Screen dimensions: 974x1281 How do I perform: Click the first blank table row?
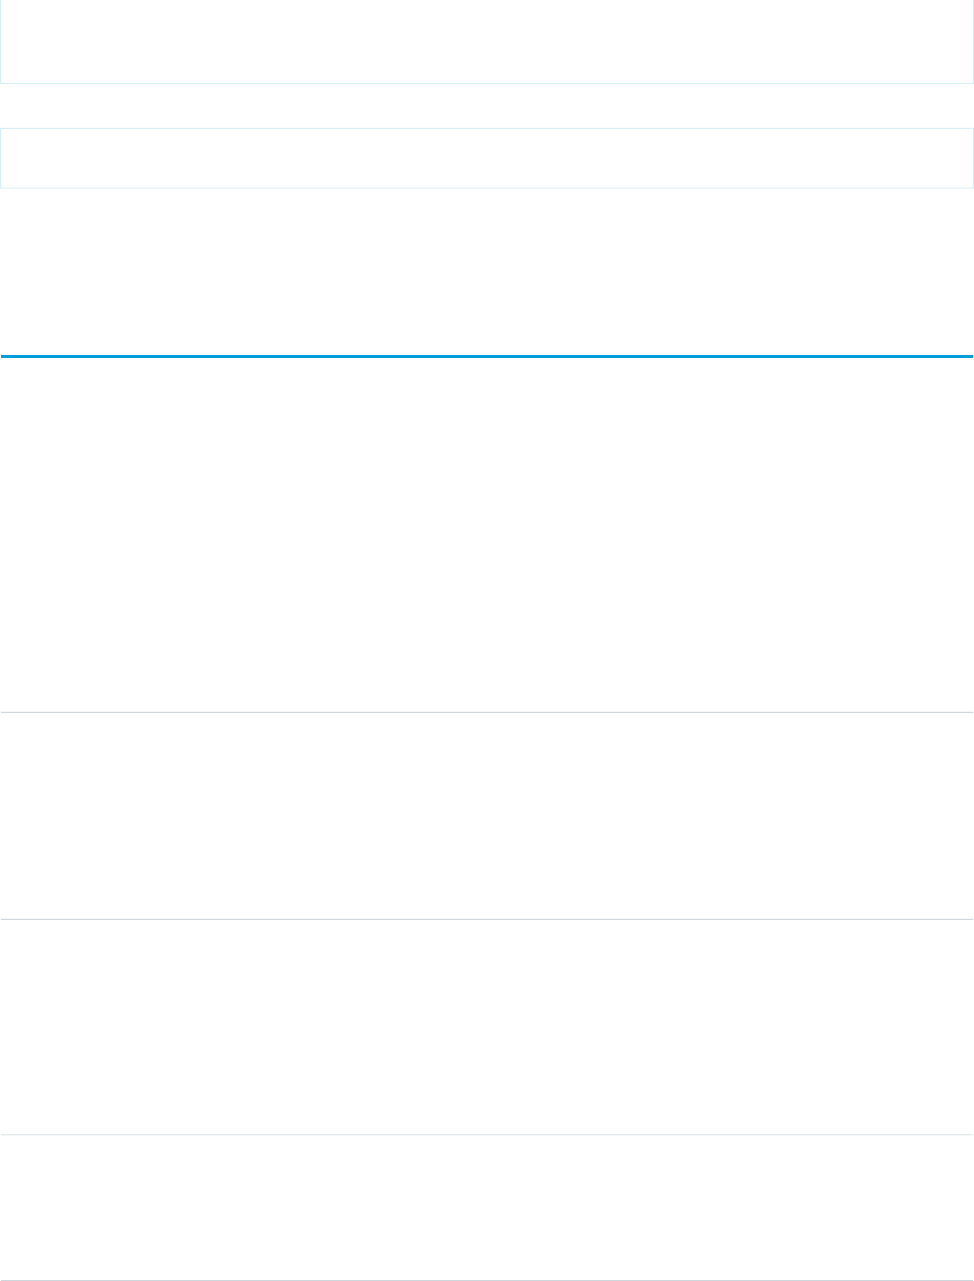[487, 534]
